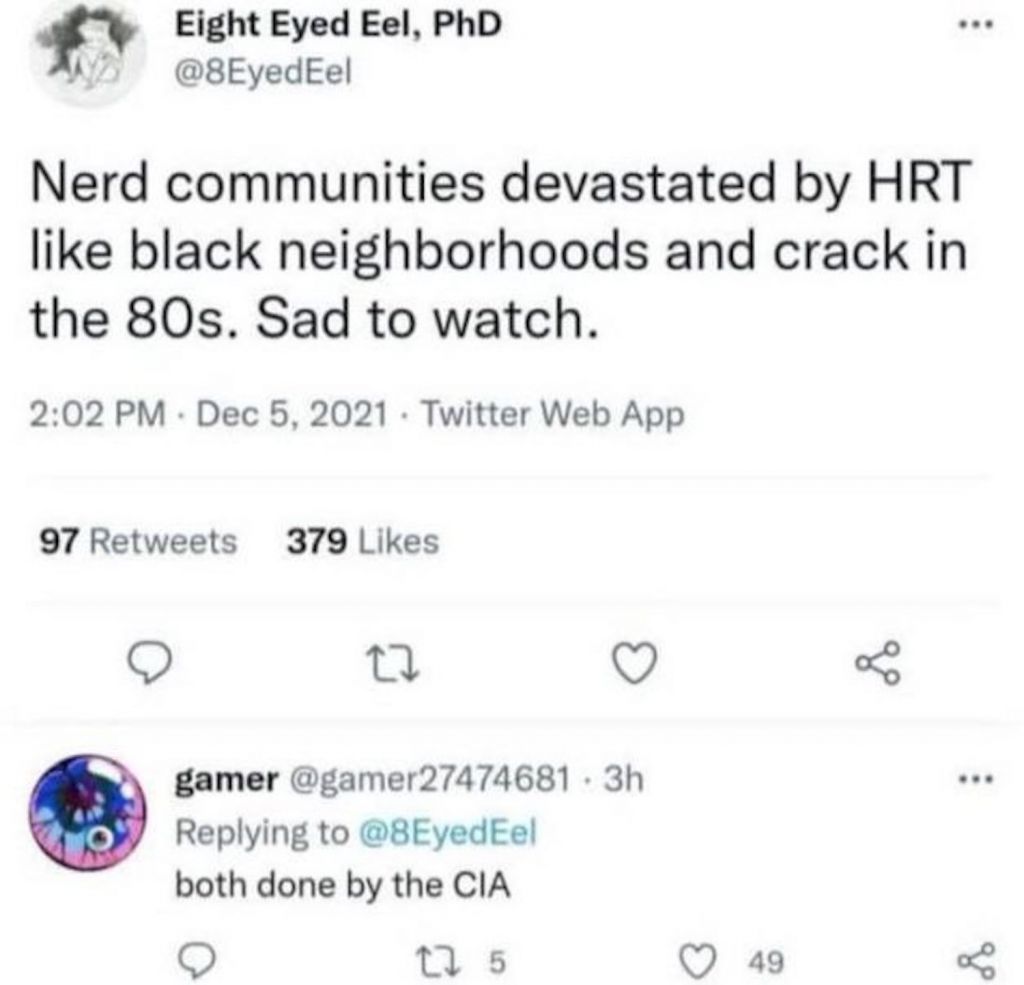Open the 2:02 PM Dec 5, 2021 timestamp
The image size is (1024, 985).
point(209,414)
